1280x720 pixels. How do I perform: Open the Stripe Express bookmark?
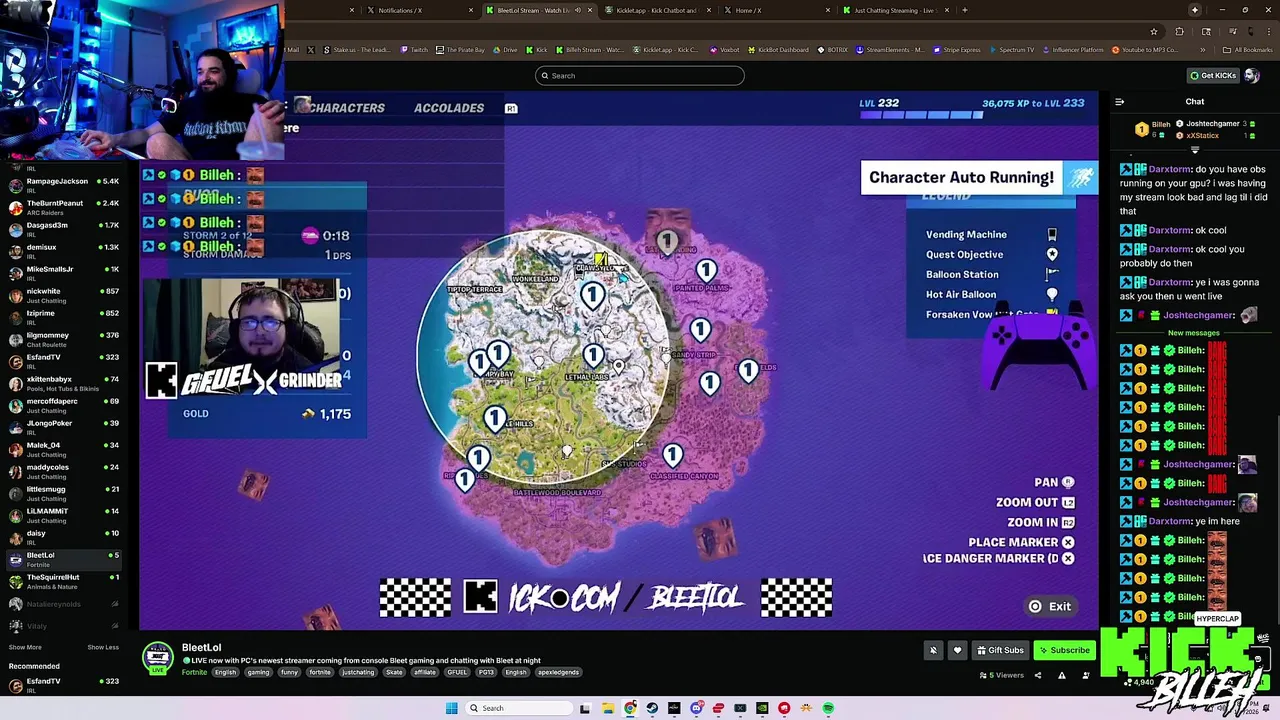957,50
